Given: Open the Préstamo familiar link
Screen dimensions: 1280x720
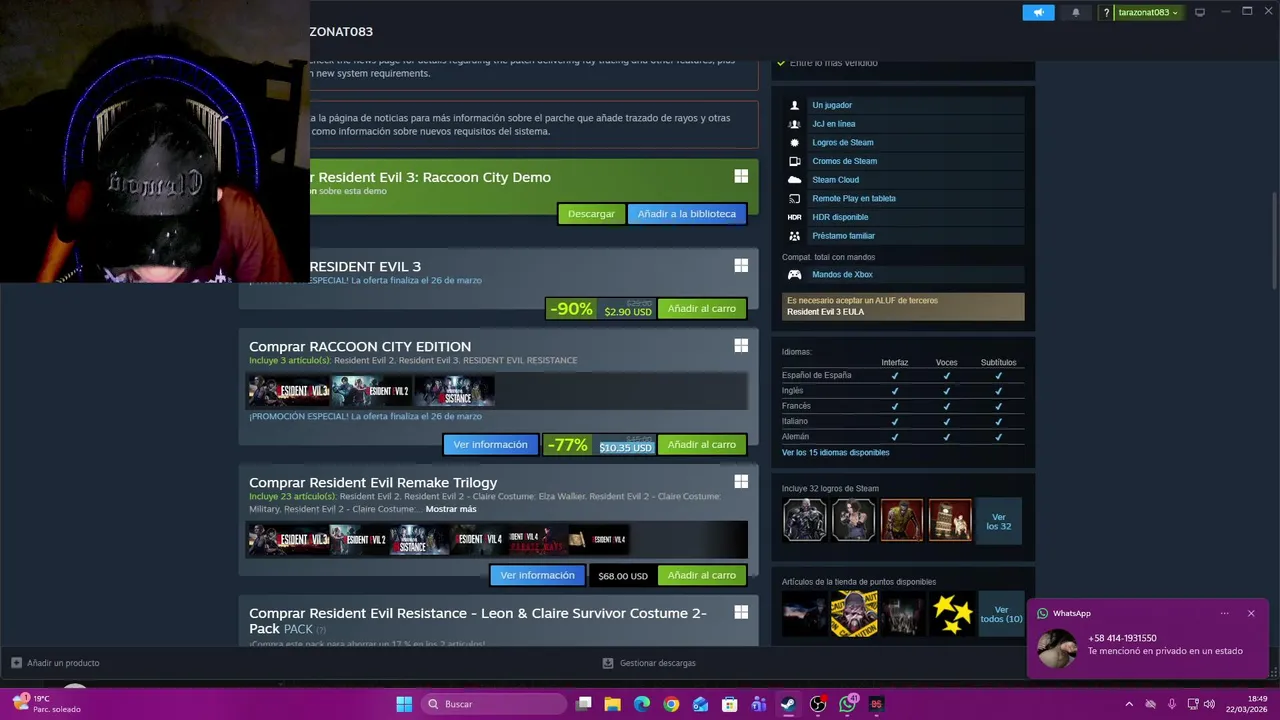Looking at the screenshot, I should click(843, 236).
